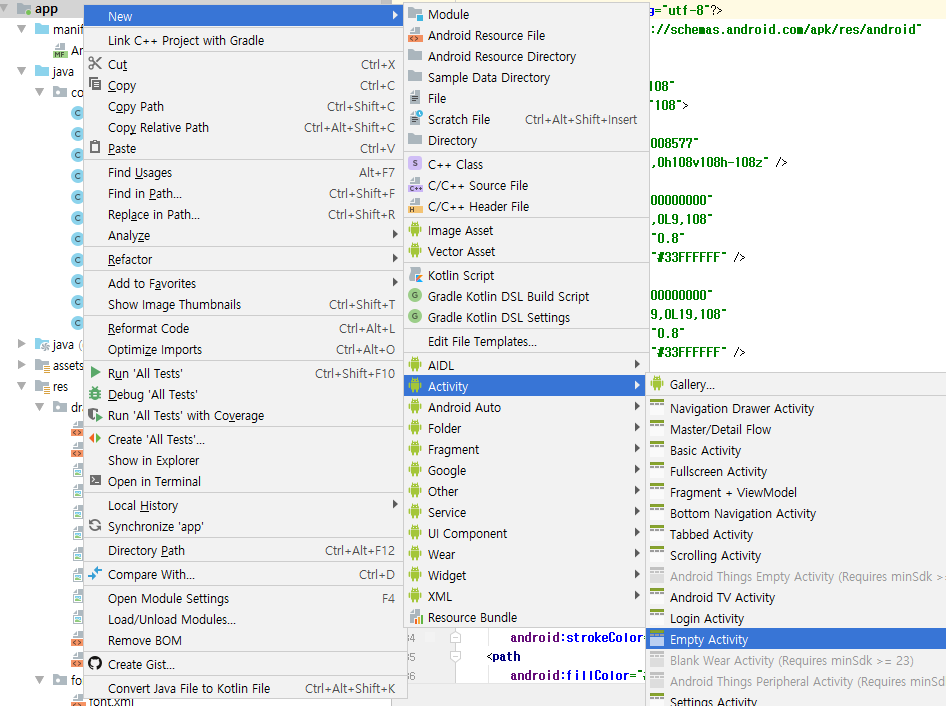
Task: Choose Tabbed Activity template
Action: click(x=796, y=535)
